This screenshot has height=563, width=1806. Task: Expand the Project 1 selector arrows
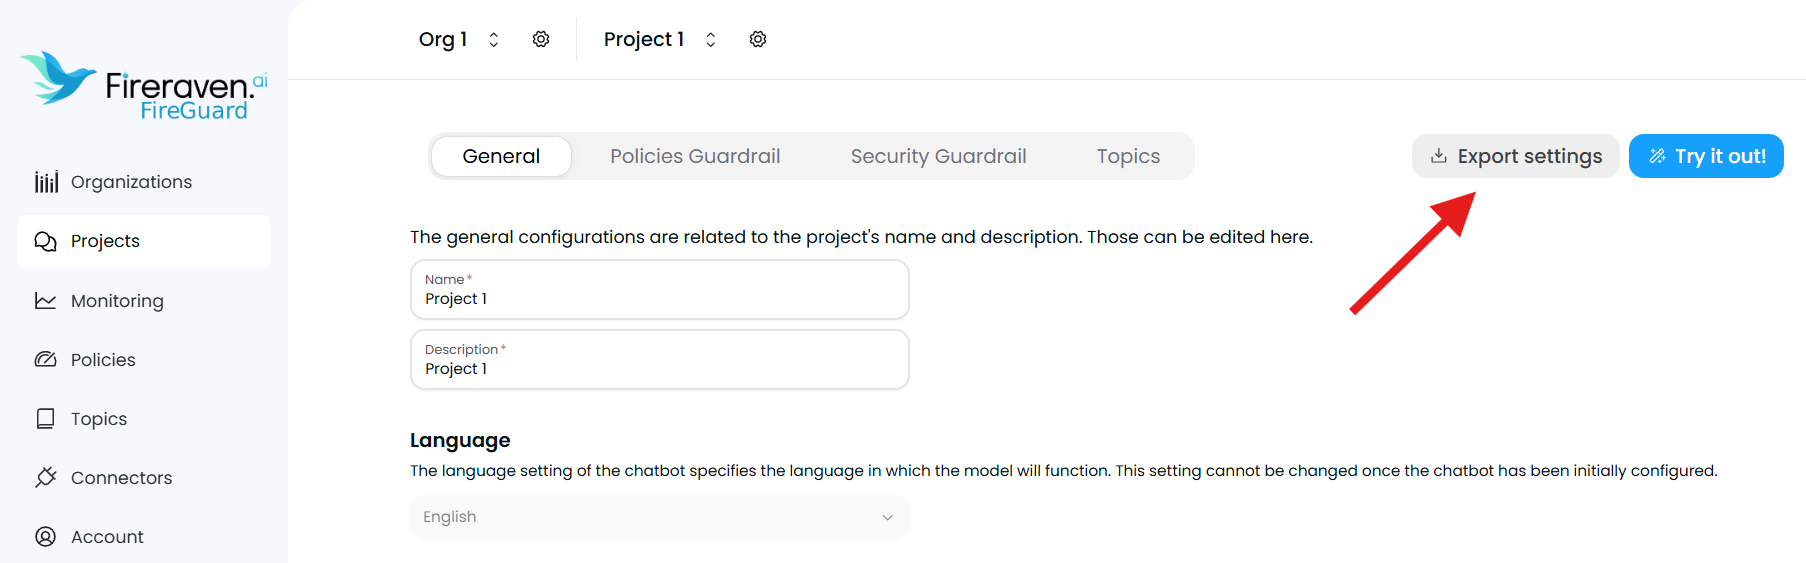711,39
